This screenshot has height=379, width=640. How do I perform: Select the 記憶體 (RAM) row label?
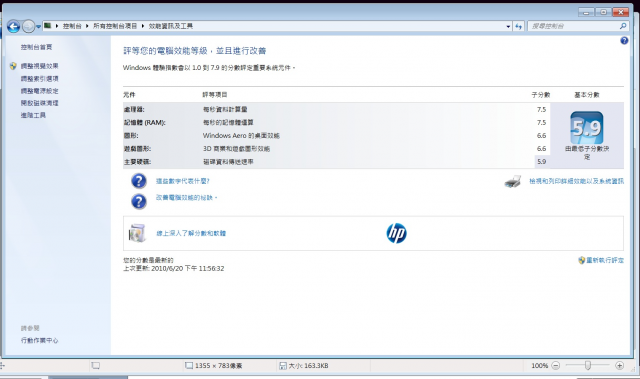click(144, 122)
